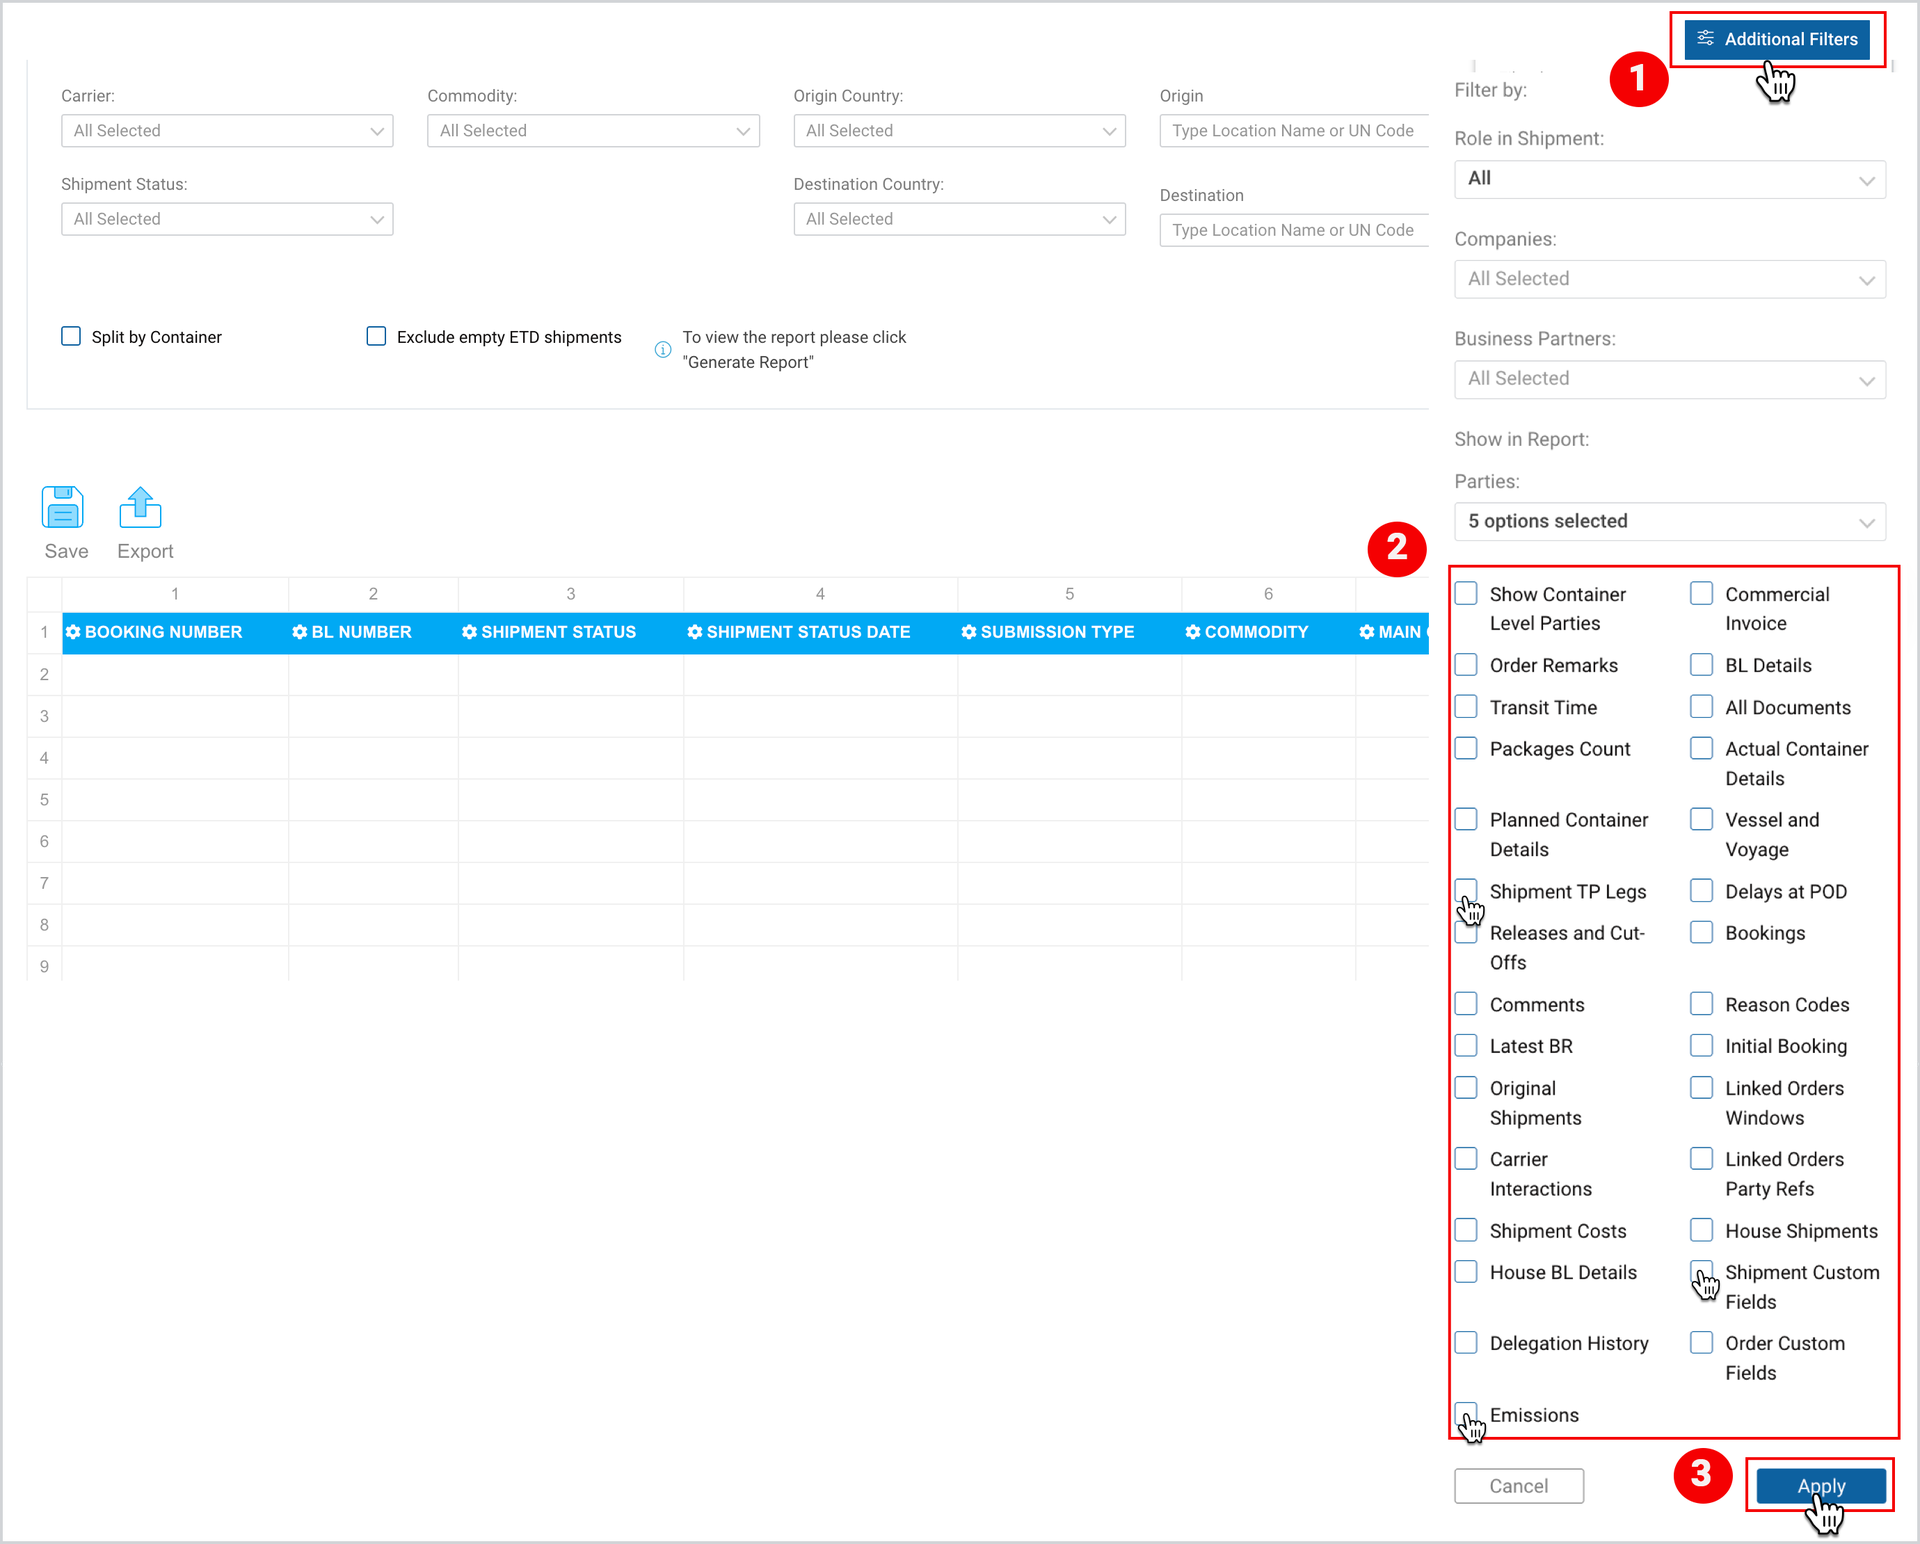Image resolution: width=1920 pixels, height=1544 pixels.
Task: Expand Destination Country dropdown
Action: tap(959, 219)
